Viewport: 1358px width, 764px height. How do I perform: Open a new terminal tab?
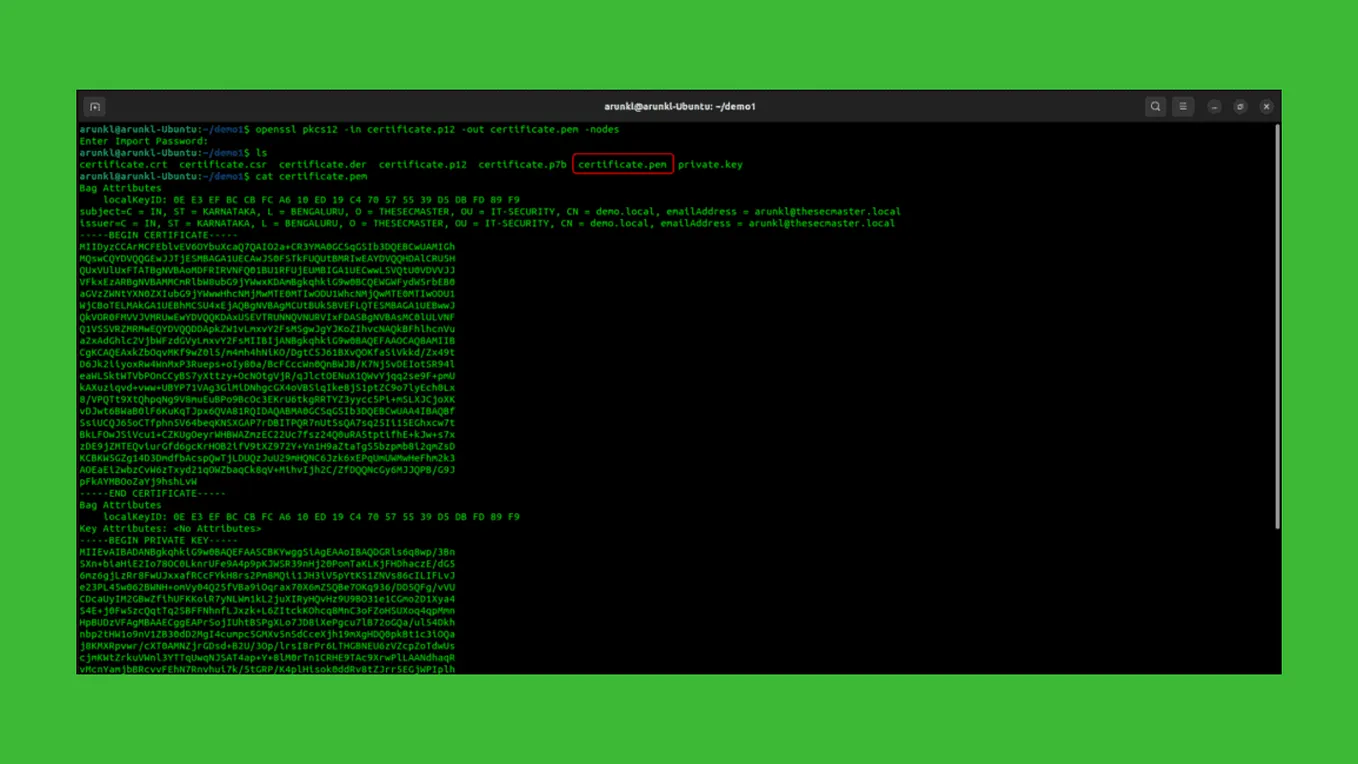click(x=94, y=106)
